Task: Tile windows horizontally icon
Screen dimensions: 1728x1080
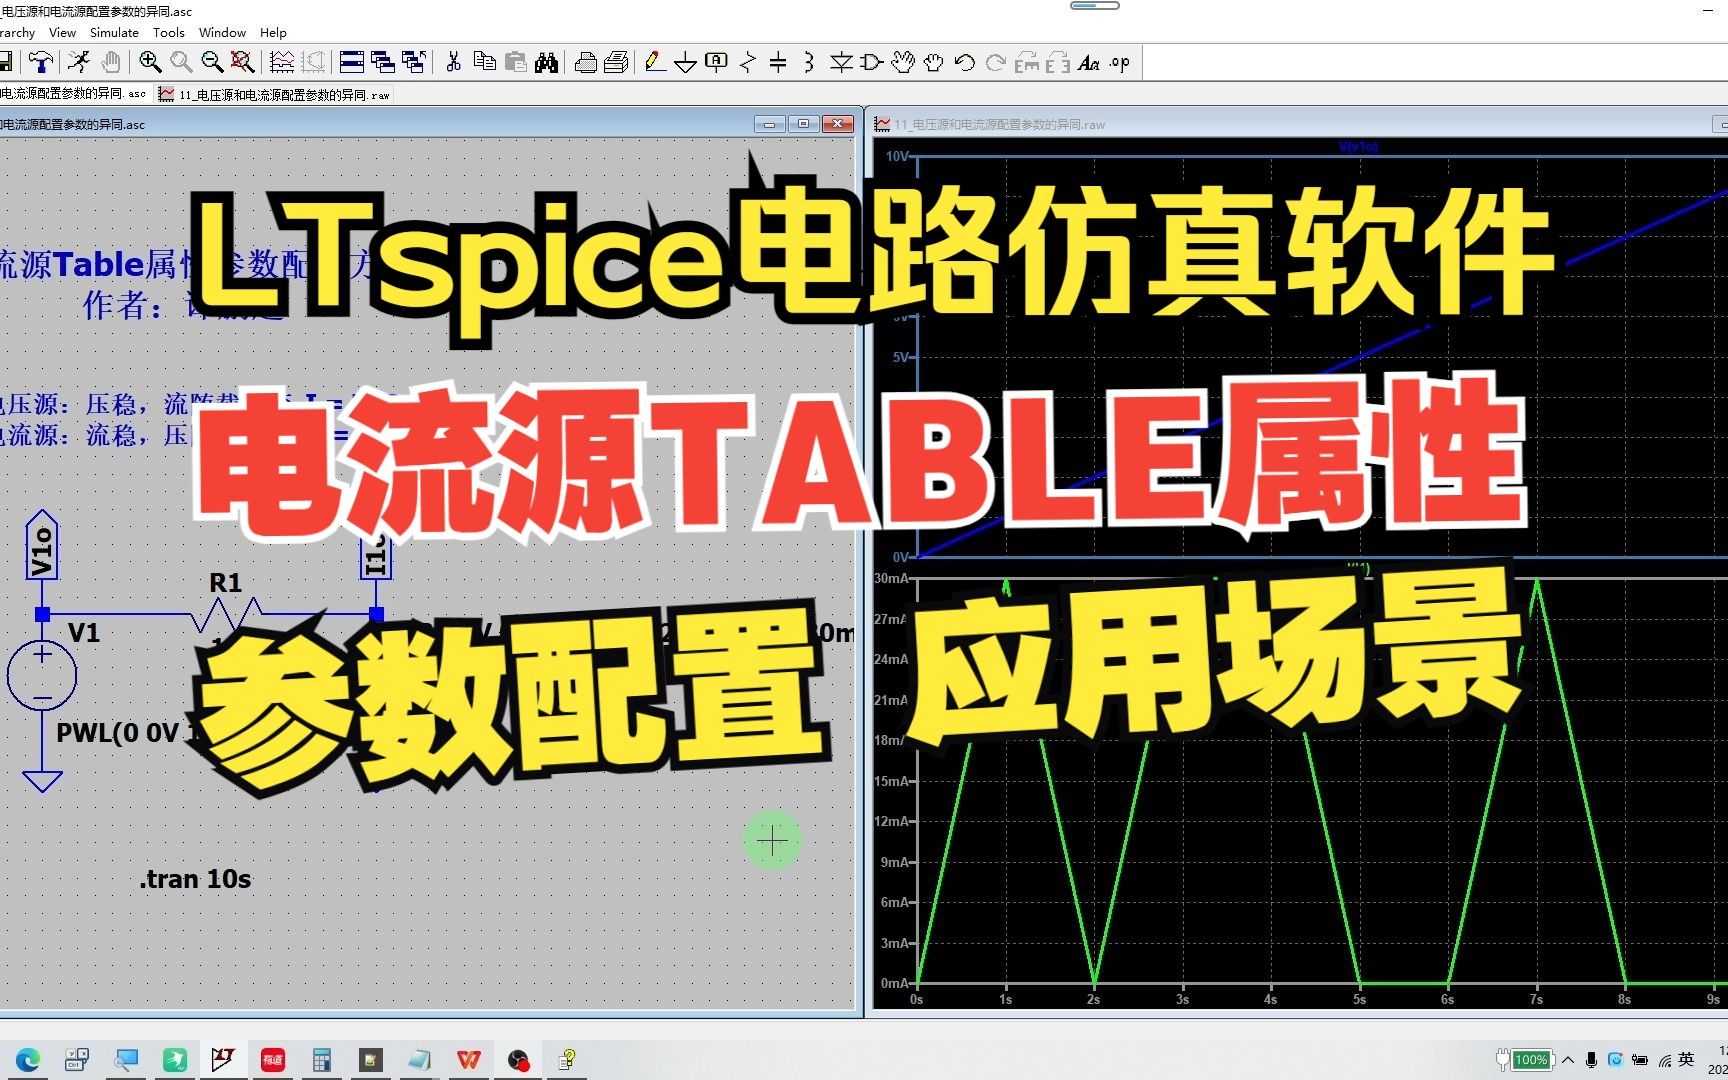Action: (x=352, y=63)
